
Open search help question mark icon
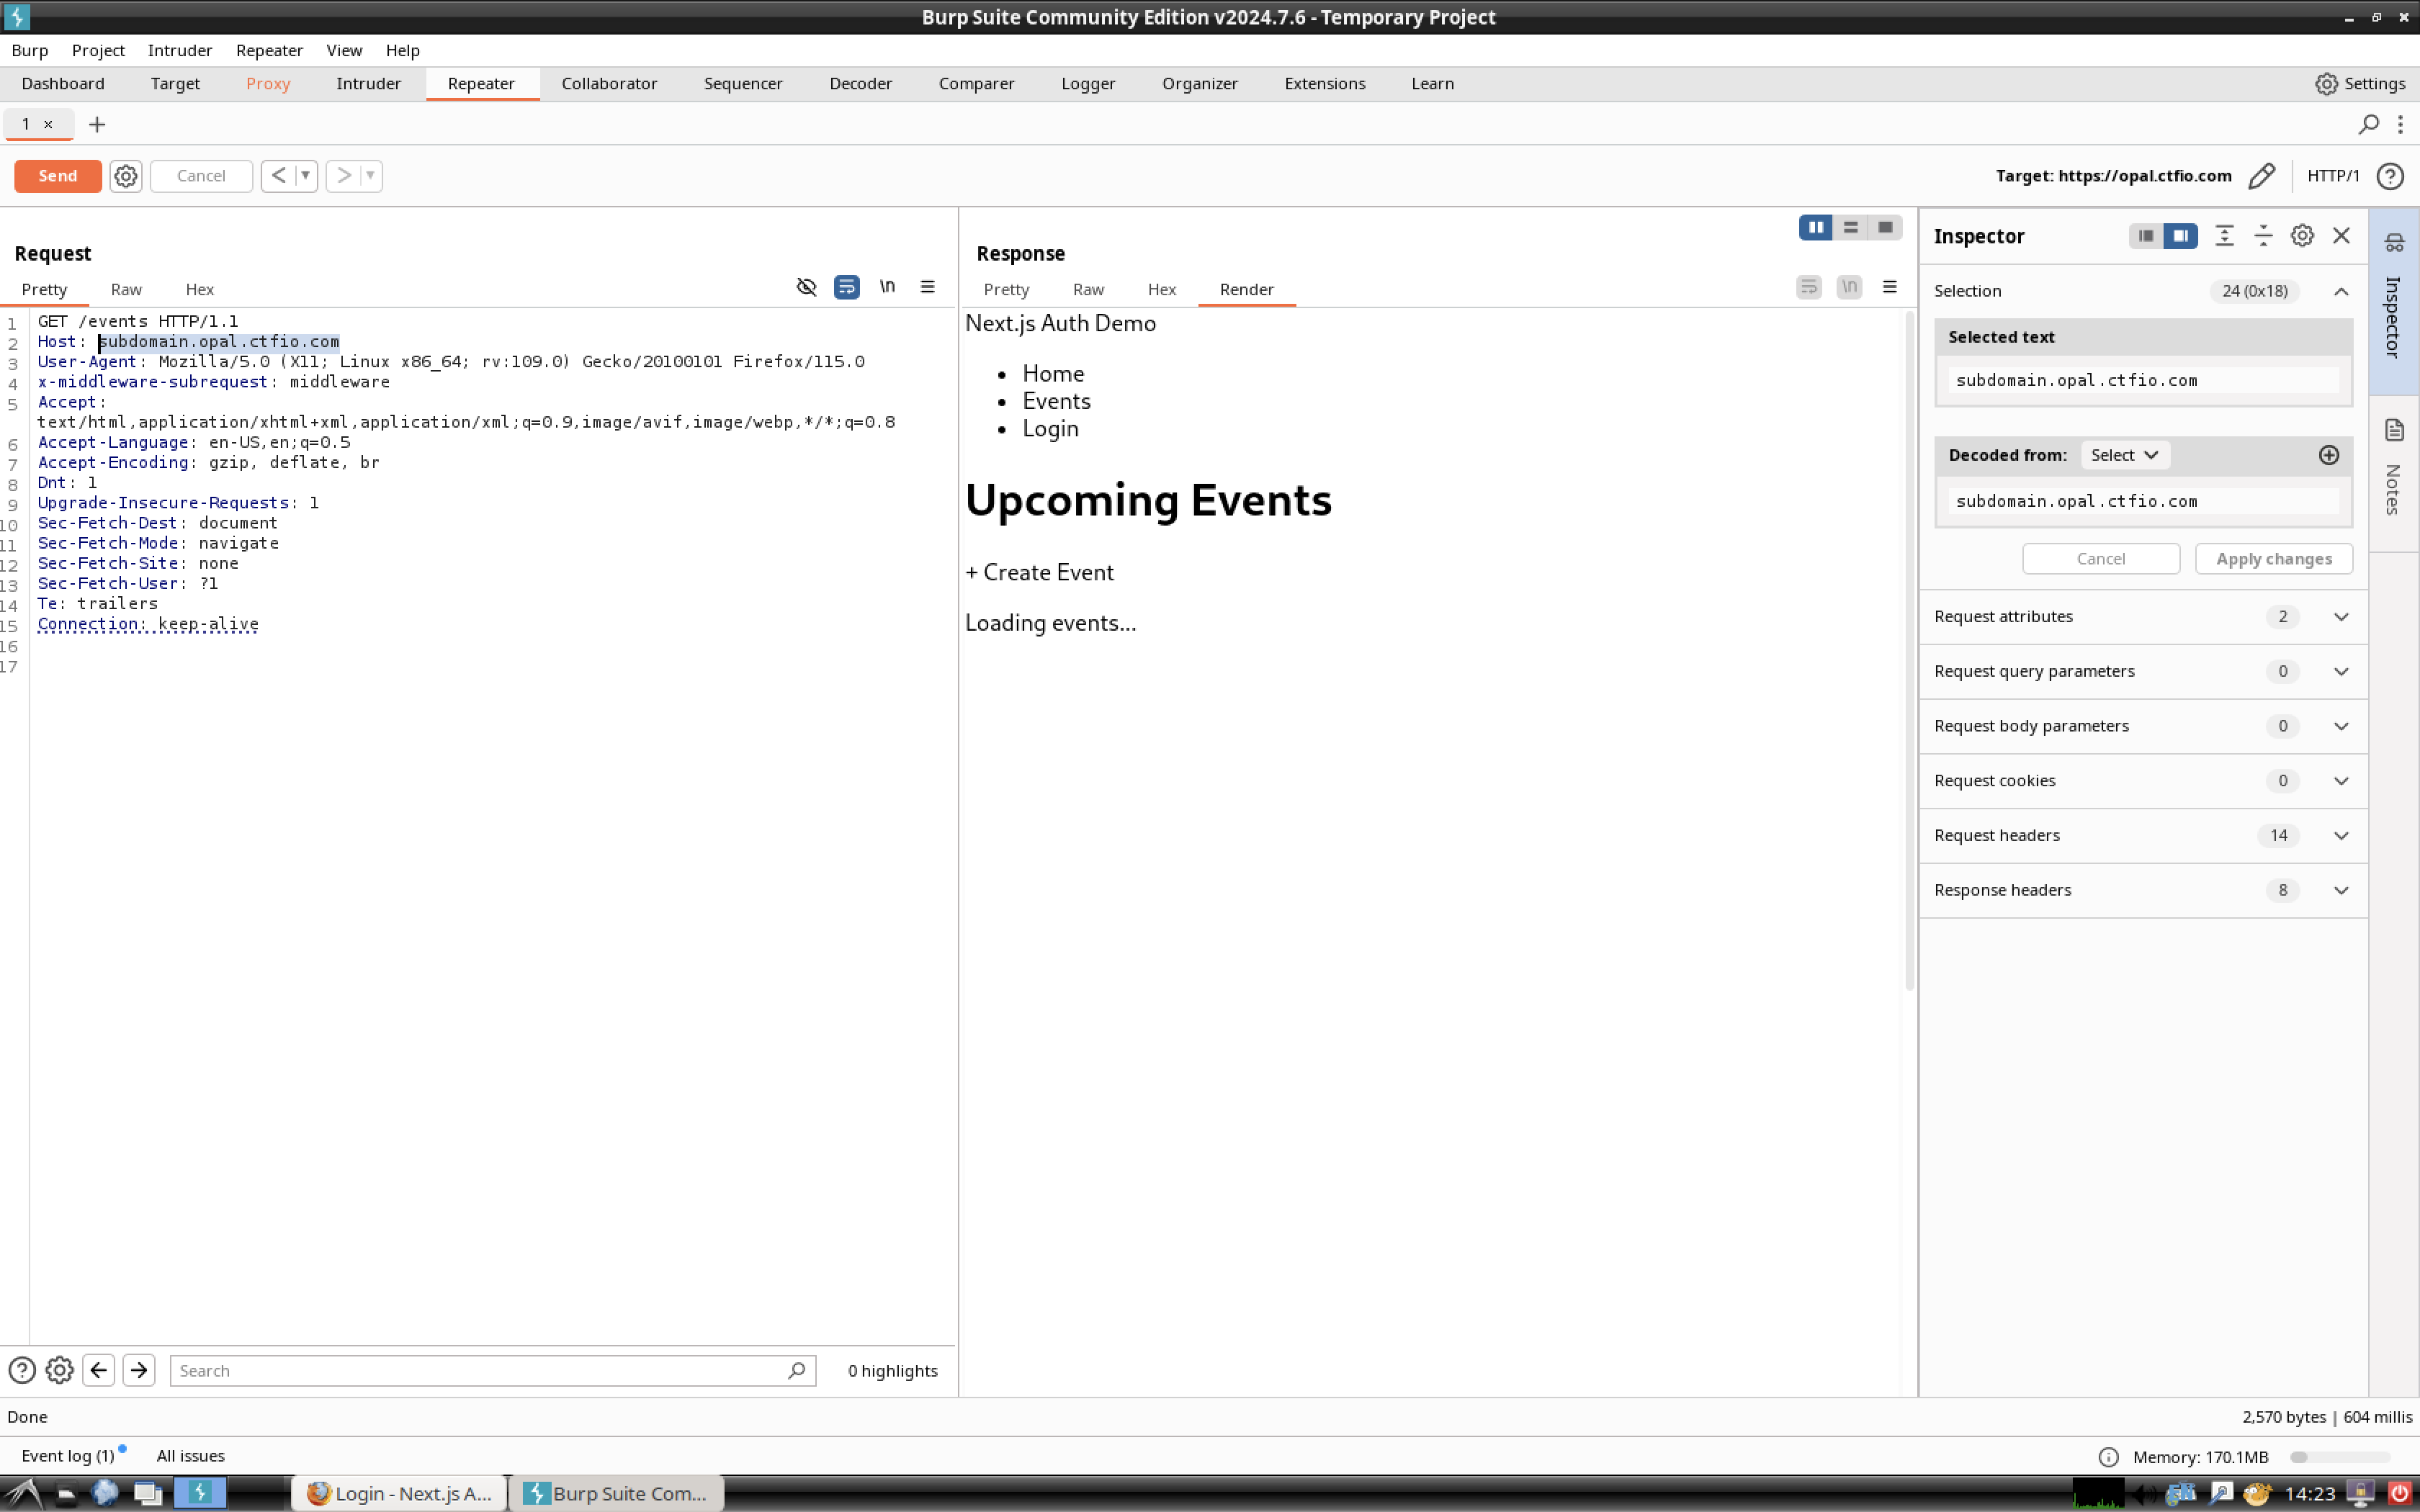point(22,1370)
